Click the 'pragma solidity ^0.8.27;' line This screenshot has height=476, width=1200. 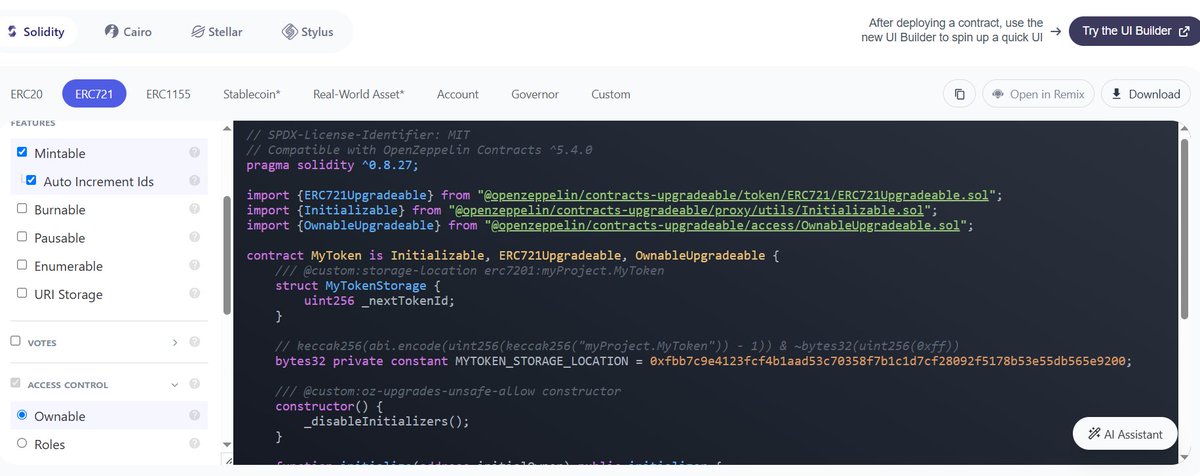[x=330, y=164]
